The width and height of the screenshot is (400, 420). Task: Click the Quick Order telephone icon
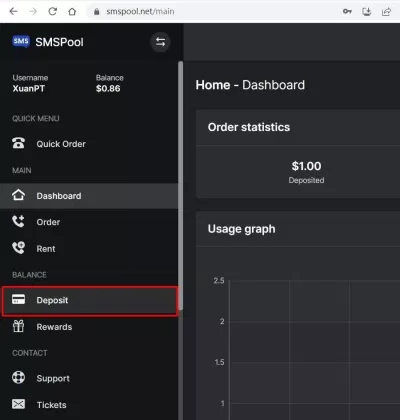point(18,144)
